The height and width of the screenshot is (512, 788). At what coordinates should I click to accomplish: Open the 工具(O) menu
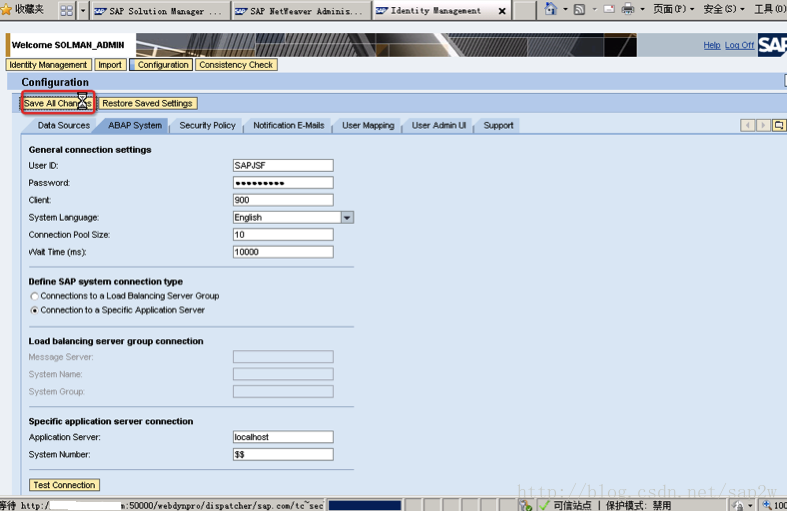pyautogui.click(x=770, y=9)
